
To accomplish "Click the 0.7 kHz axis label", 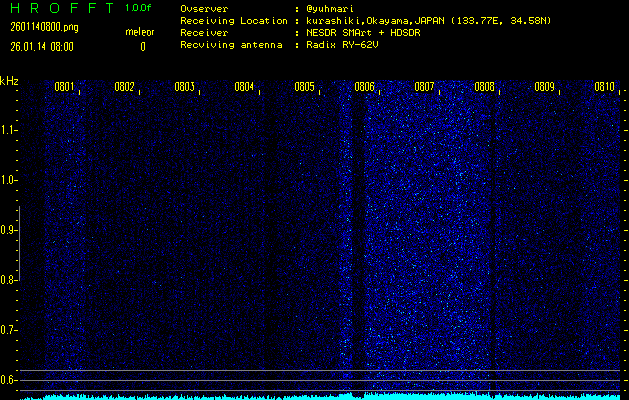I will pos(7,330).
